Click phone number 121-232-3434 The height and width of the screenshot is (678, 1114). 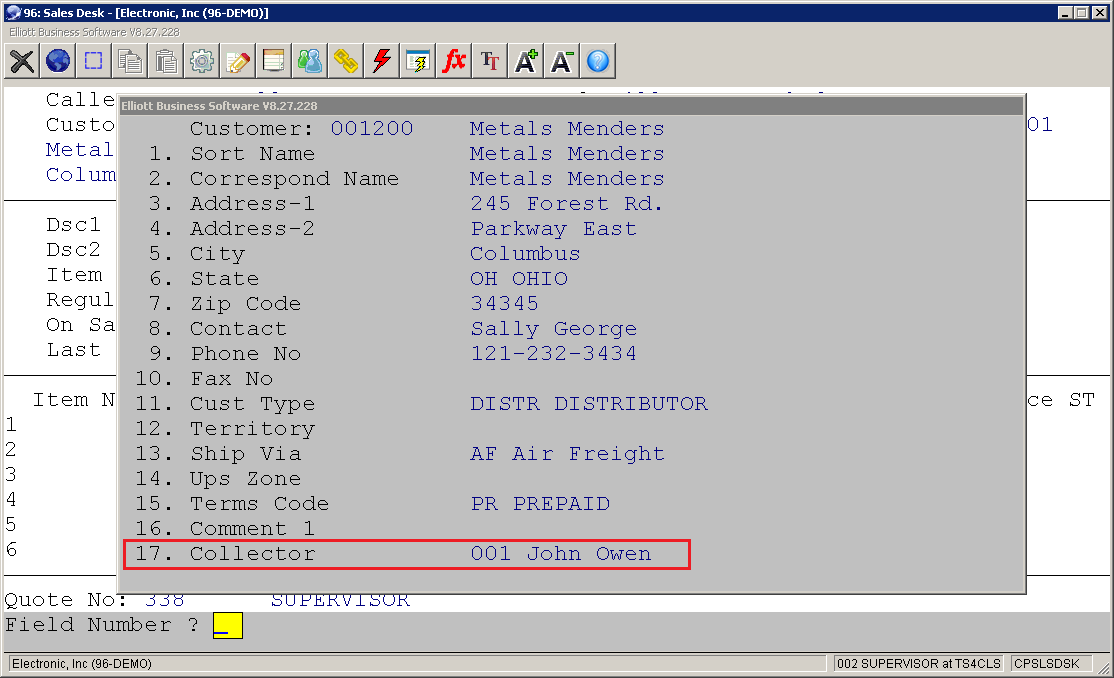(553, 353)
